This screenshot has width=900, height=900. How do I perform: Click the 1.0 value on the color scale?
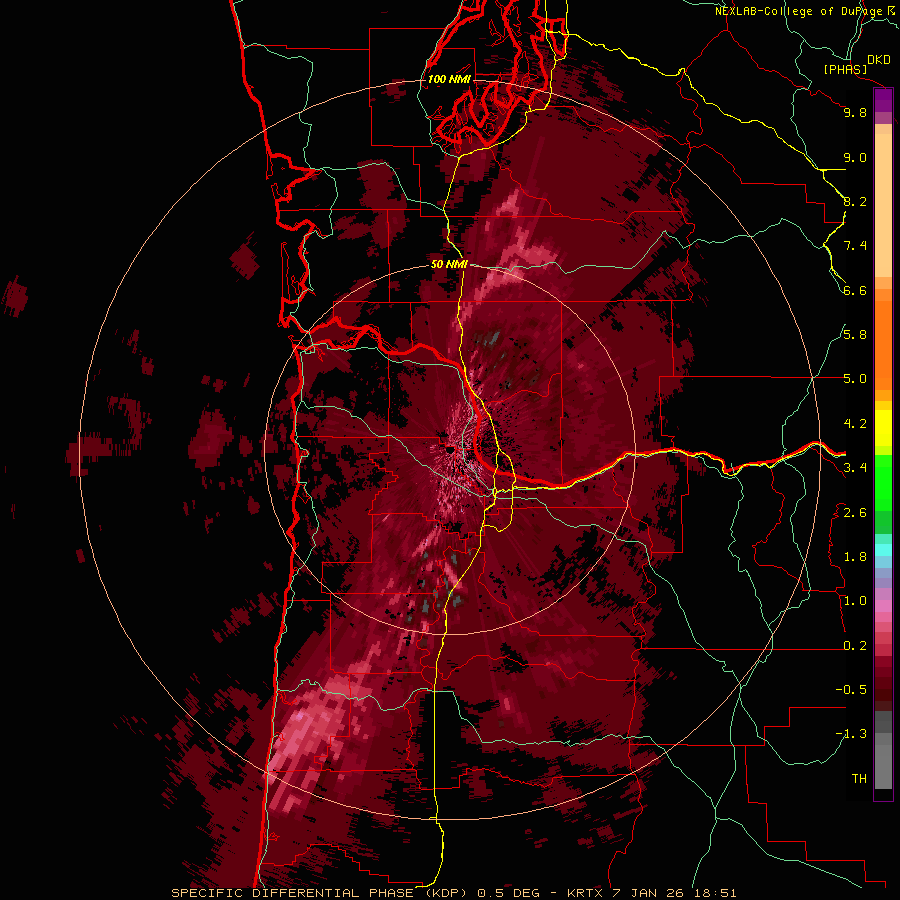[855, 601]
